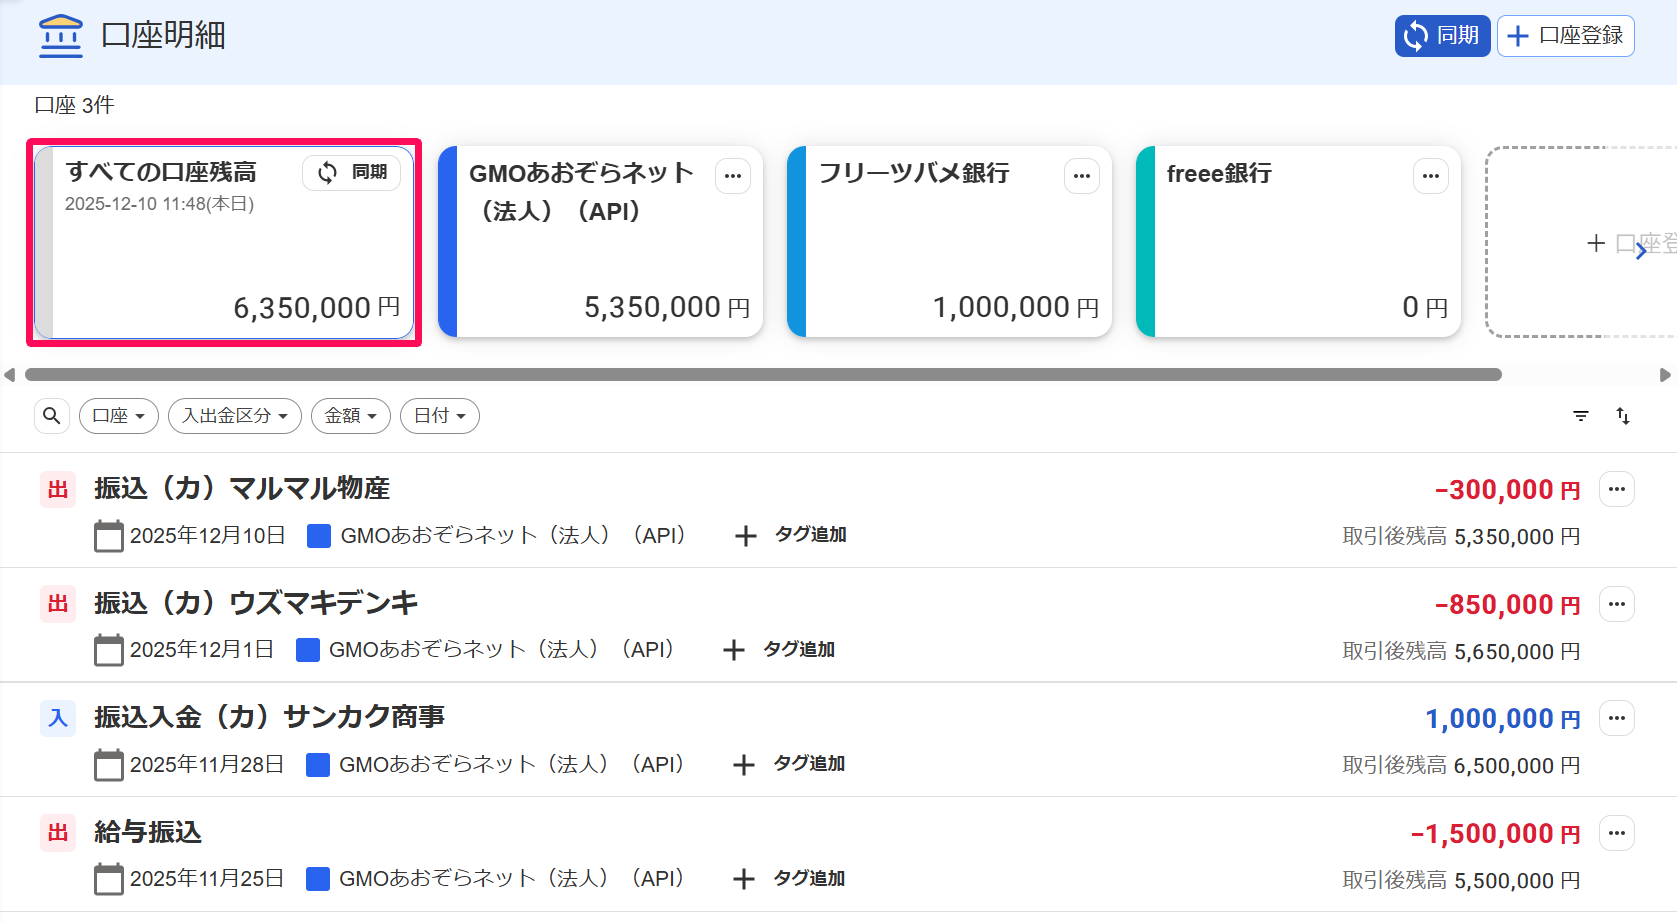1677x922 pixels.
Task: Click 取引後残高 6,500,000 円
Action: pos(1461,766)
